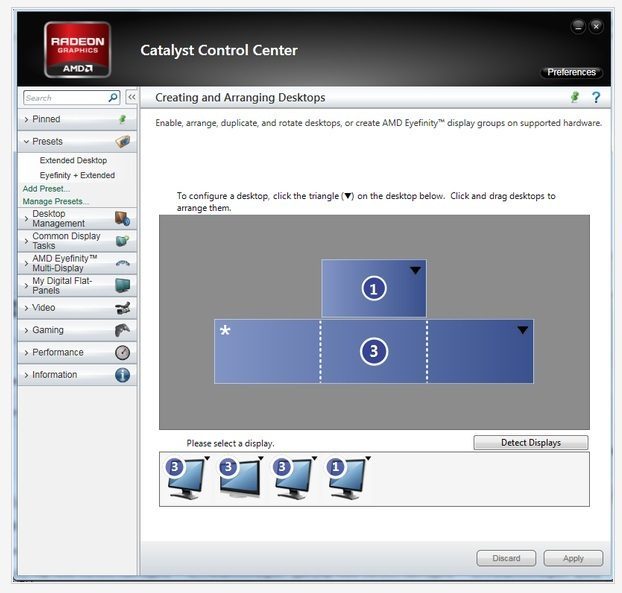Viewport: 622px width, 593px height.
Task: Choose the Extended Desktop preset
Action: pos(73,160)
